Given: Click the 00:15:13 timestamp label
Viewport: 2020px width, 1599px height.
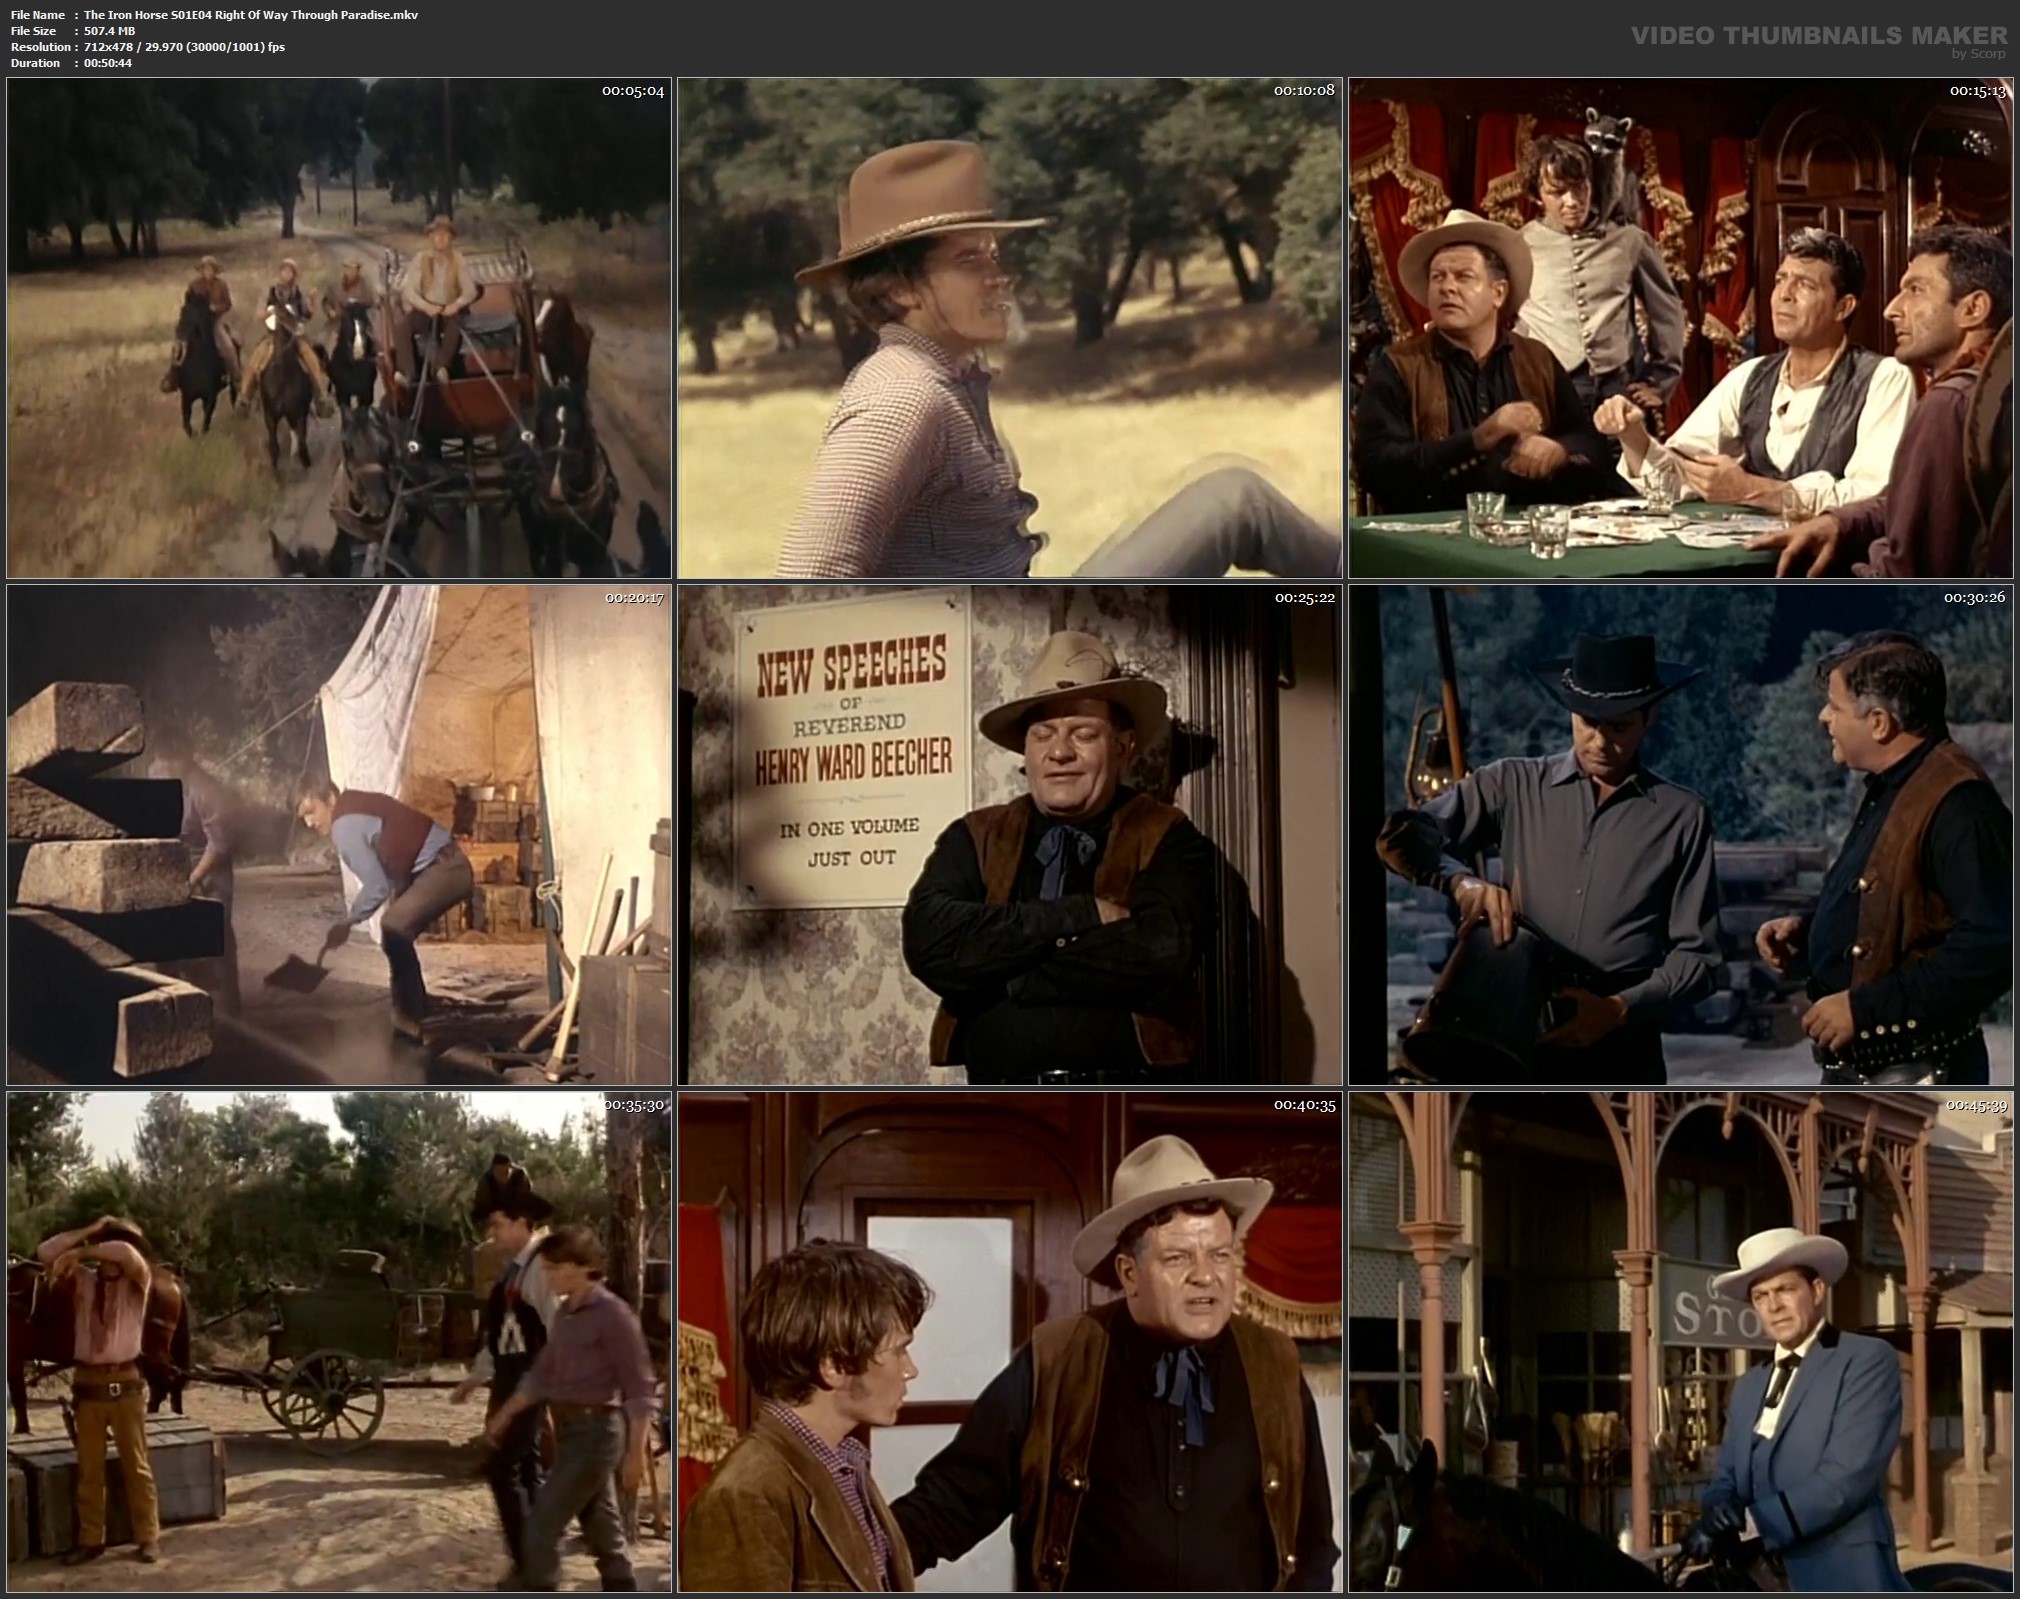Looking at the screenshot, I should (x=1977, y=91).
